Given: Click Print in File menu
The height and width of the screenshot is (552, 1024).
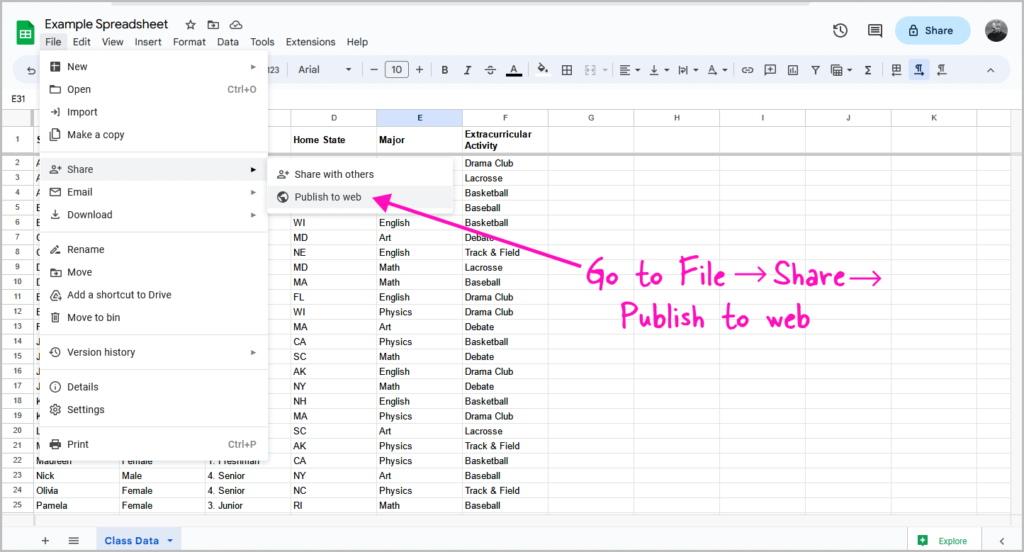Looking at the screenshot, I should [153, 444].
